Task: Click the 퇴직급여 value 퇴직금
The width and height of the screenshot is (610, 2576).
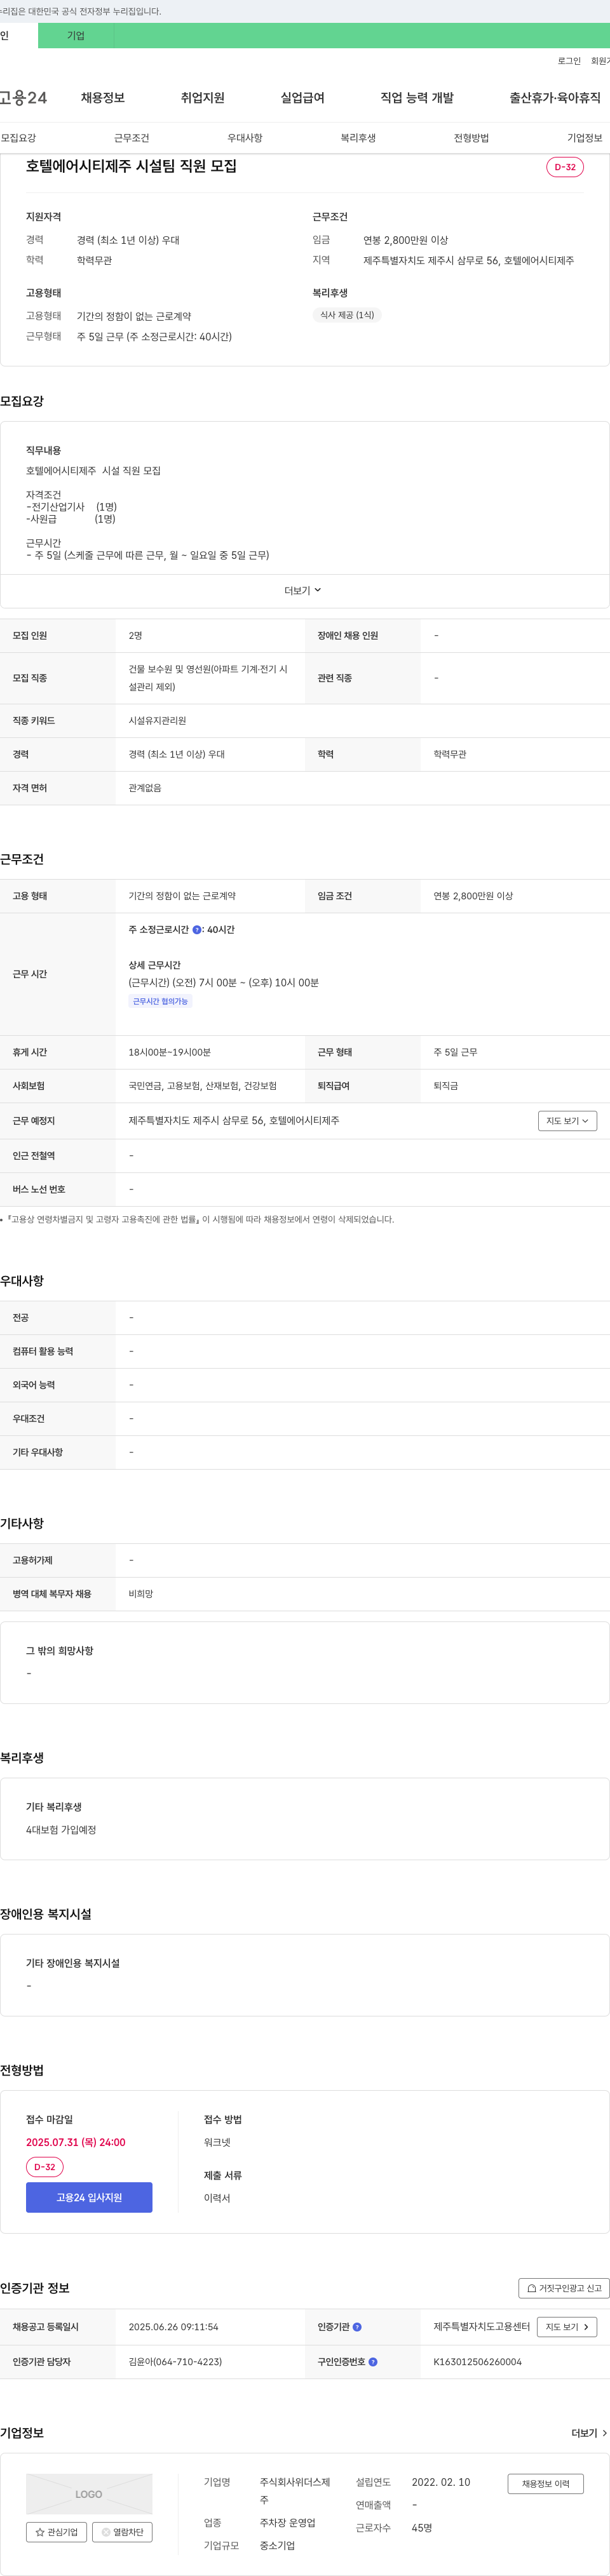Action: pos(446,1086)
